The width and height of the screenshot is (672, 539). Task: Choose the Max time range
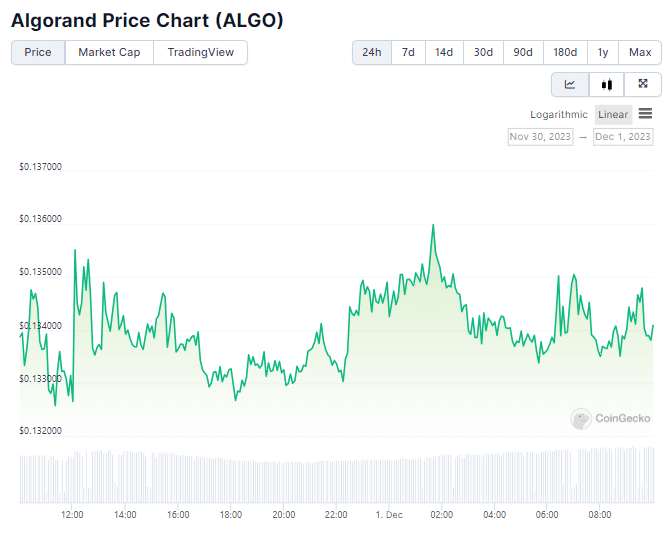[640, 52]
